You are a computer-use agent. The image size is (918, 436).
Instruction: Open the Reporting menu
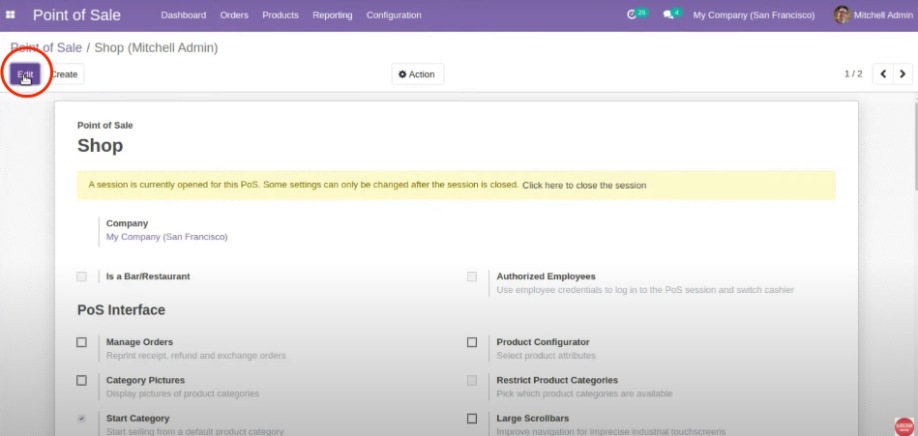332,15
